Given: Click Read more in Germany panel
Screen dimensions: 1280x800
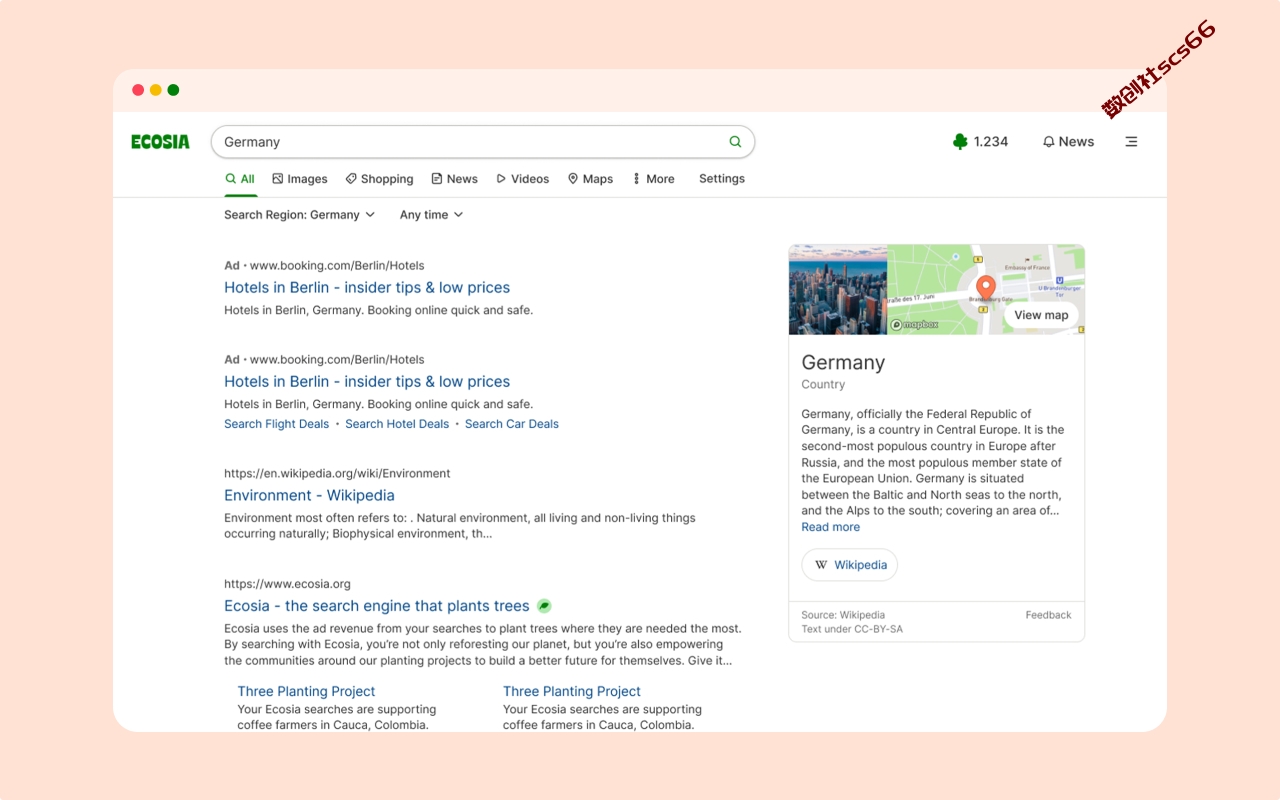Looking at the screenshot, I should 830,527.
